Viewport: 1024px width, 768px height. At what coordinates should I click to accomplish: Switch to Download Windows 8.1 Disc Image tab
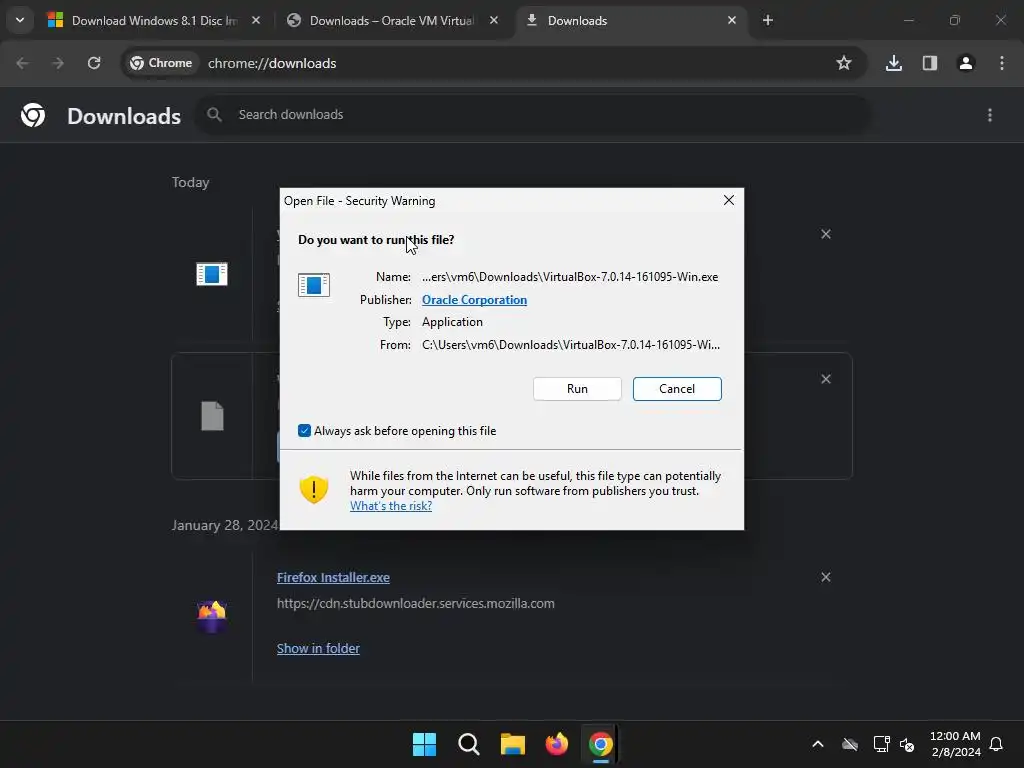[154, 20]
